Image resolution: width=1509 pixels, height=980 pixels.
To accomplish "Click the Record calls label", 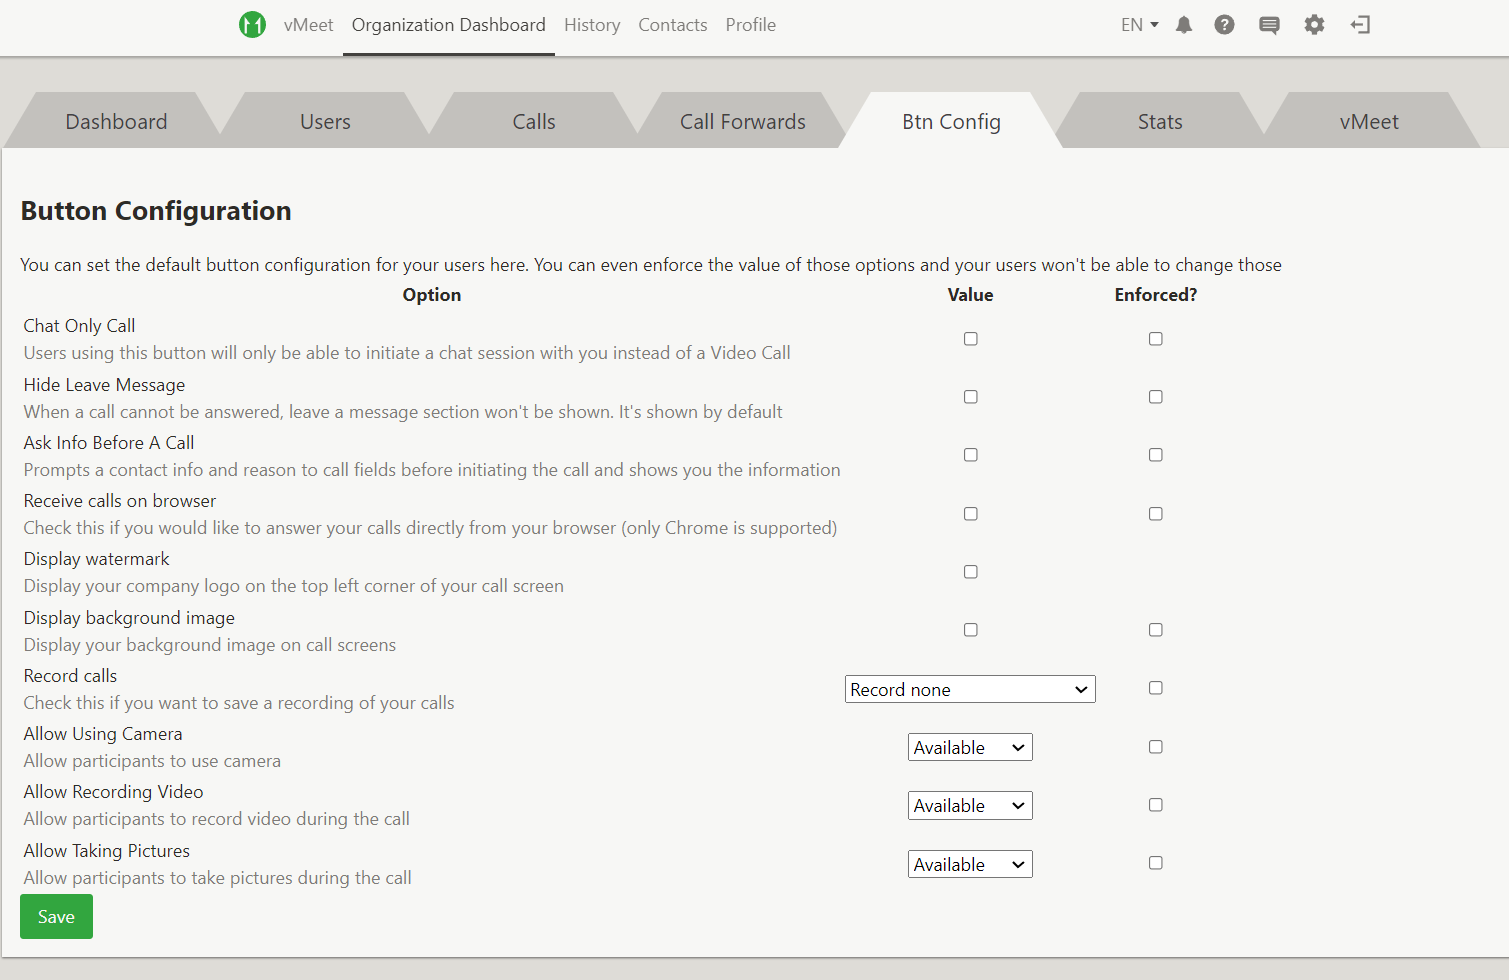I will [70, 676].
